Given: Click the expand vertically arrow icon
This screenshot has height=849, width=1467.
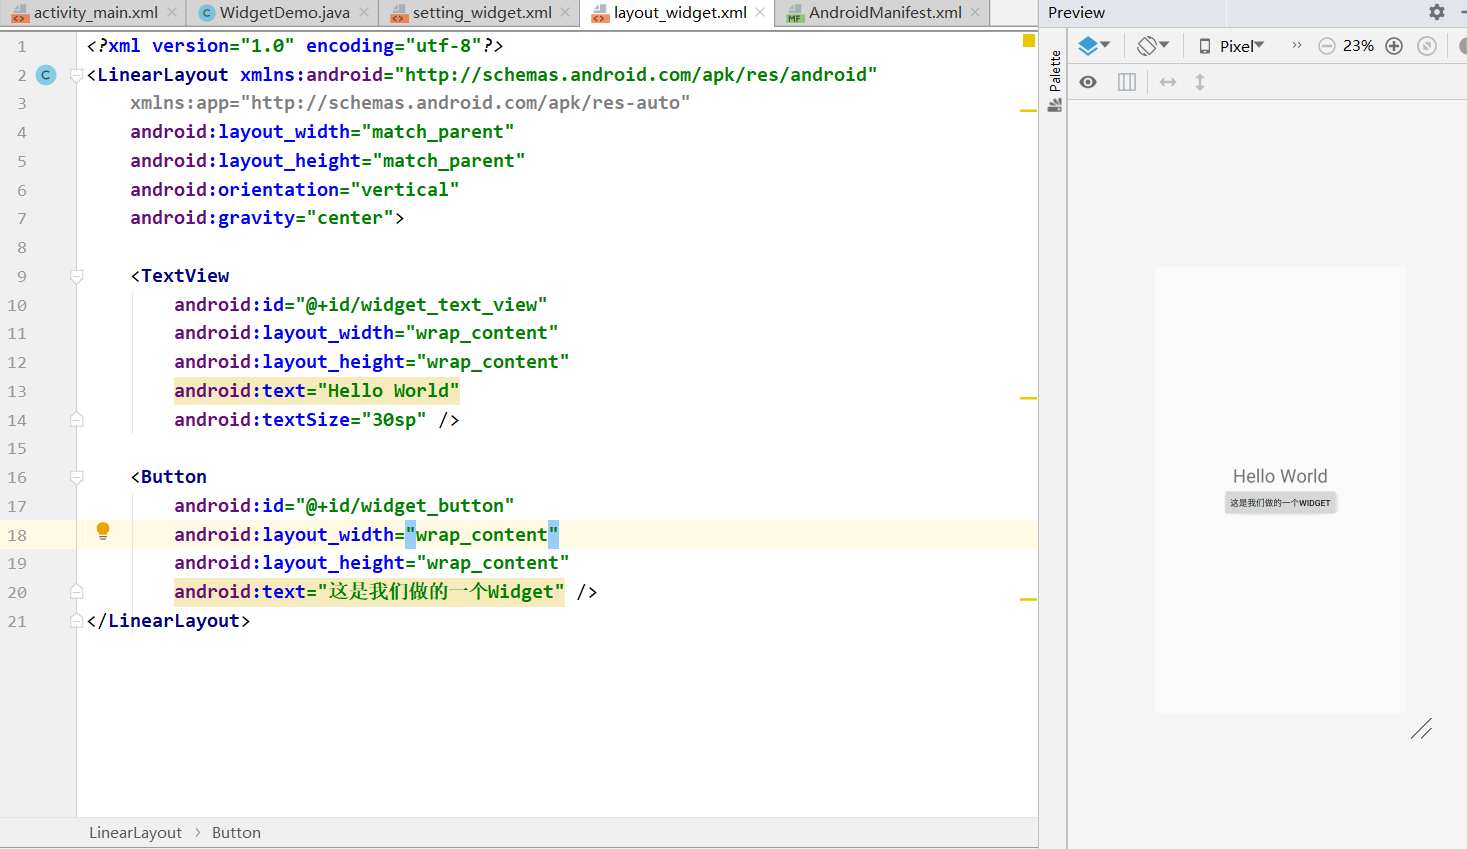Looking at the screenshot, I should point(1200,82).
